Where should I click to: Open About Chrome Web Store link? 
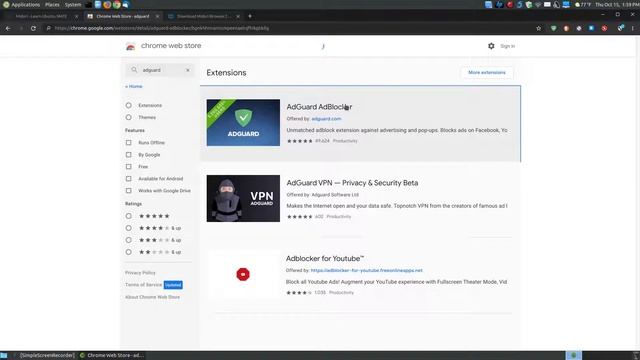point(152,297)
